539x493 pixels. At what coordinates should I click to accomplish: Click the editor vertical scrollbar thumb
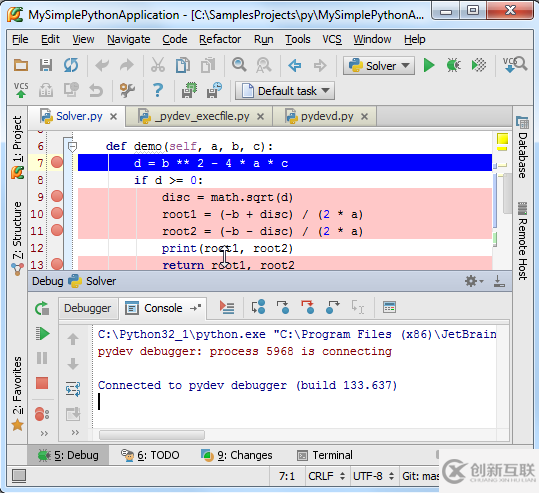pos(507,193)
